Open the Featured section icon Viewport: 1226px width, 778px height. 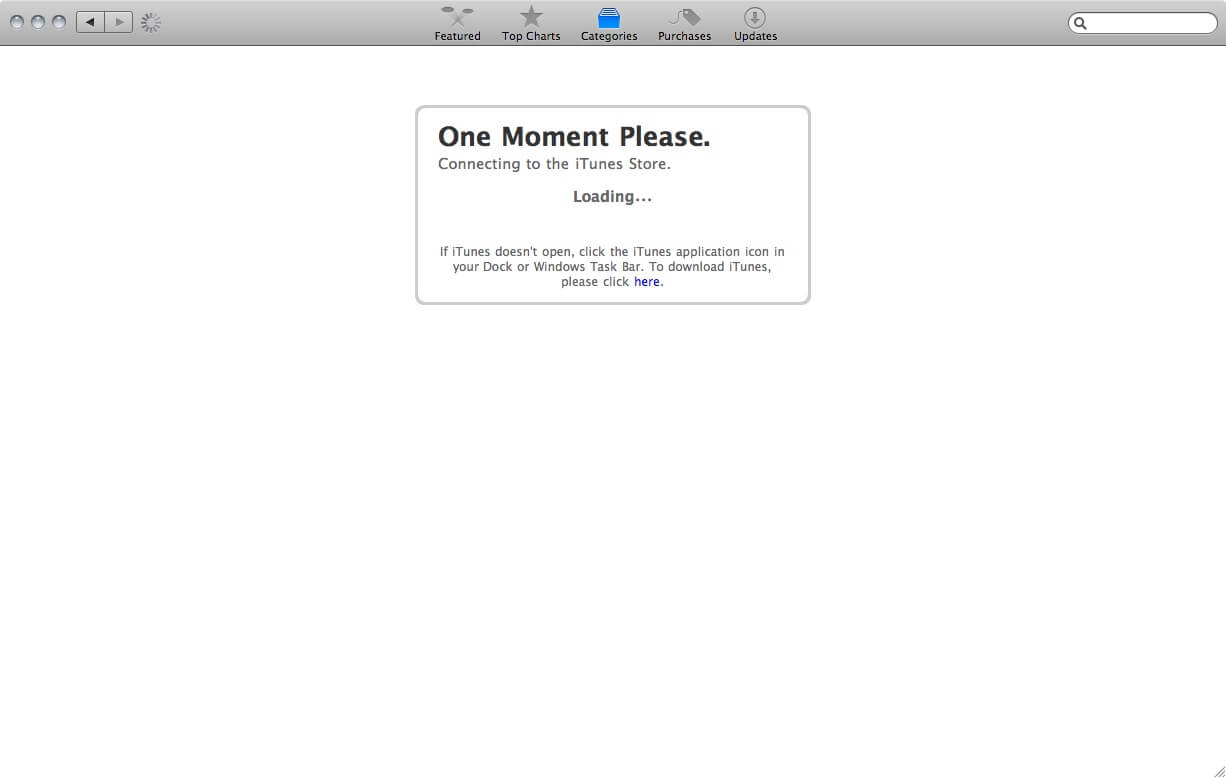pyautogui.click(x=457, y=16)
